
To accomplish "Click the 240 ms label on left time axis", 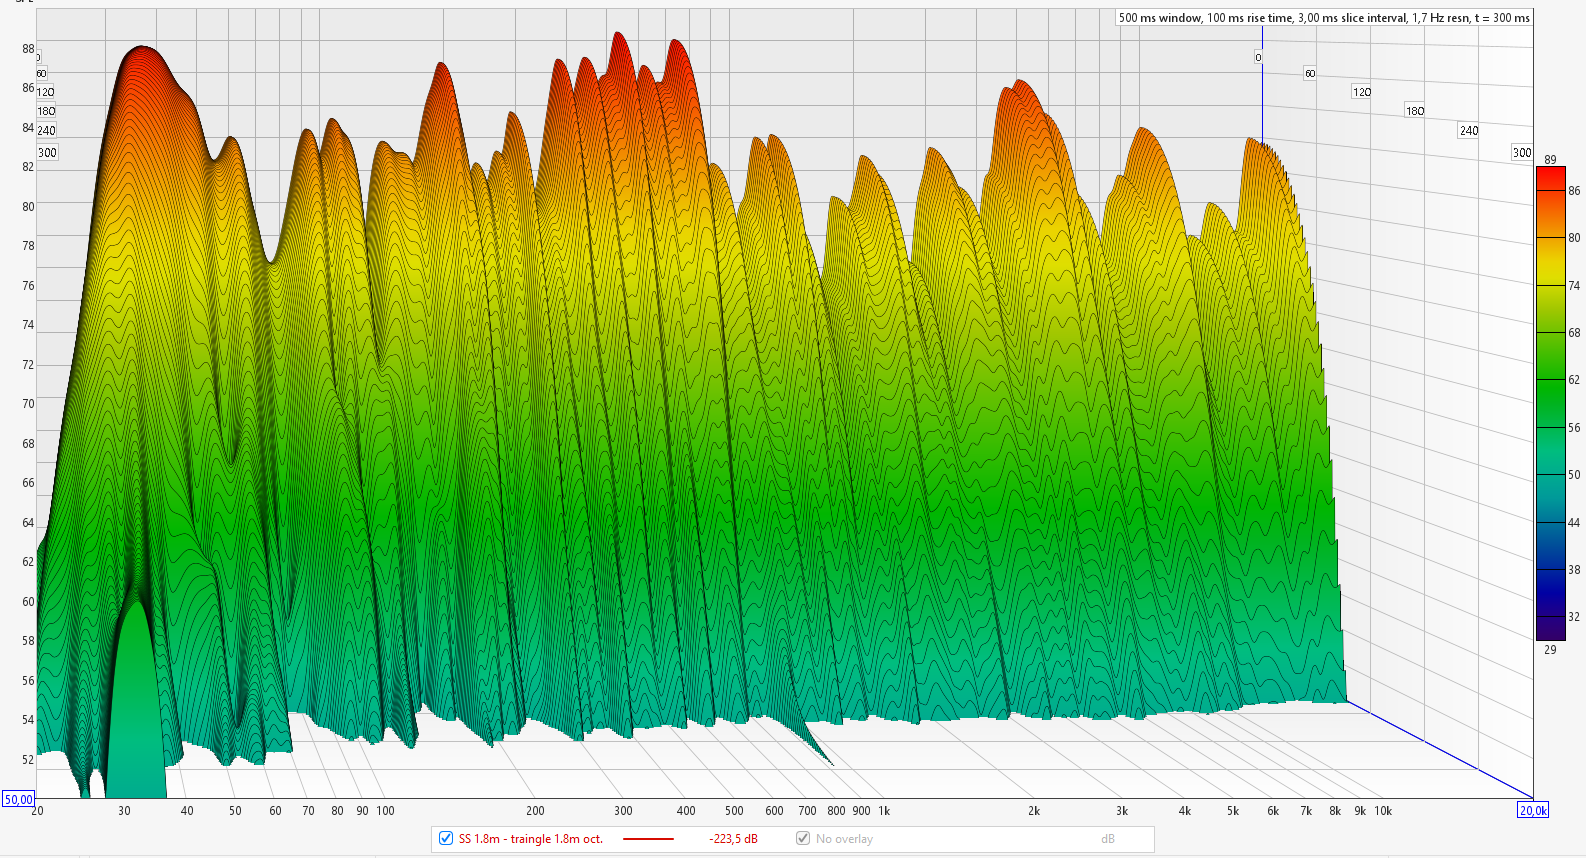I will tap(46, 131).
